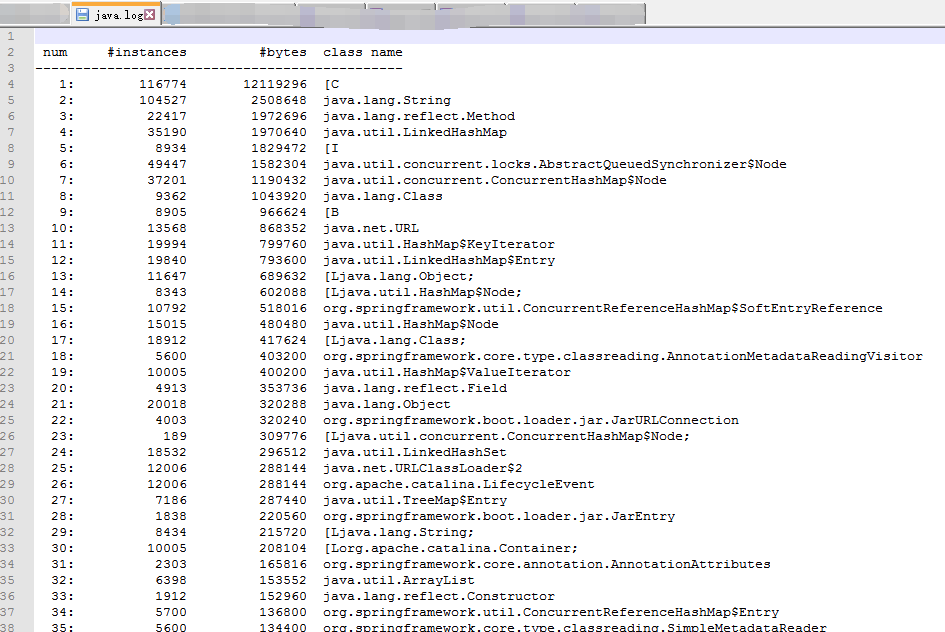
Task: Click '[Lorg.apache.catalina.Container;' class name
Action: (x=451, y=548)
